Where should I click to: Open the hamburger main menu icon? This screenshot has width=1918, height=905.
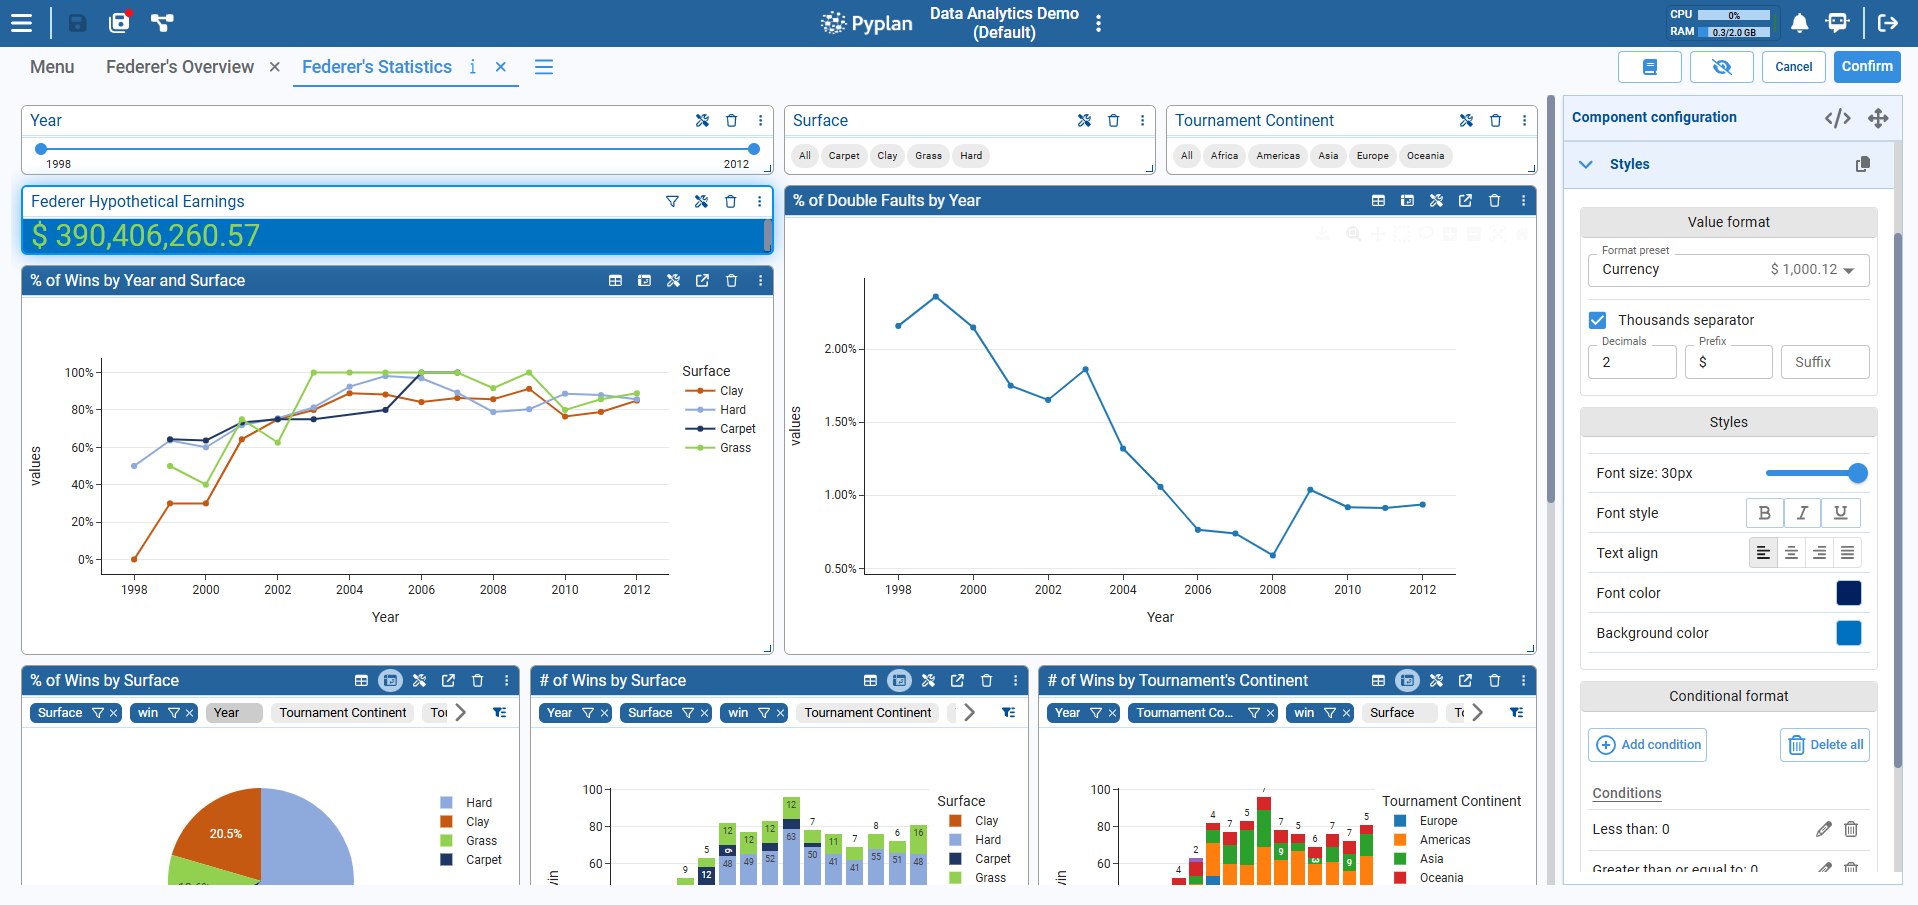click(x=21, y=23)
